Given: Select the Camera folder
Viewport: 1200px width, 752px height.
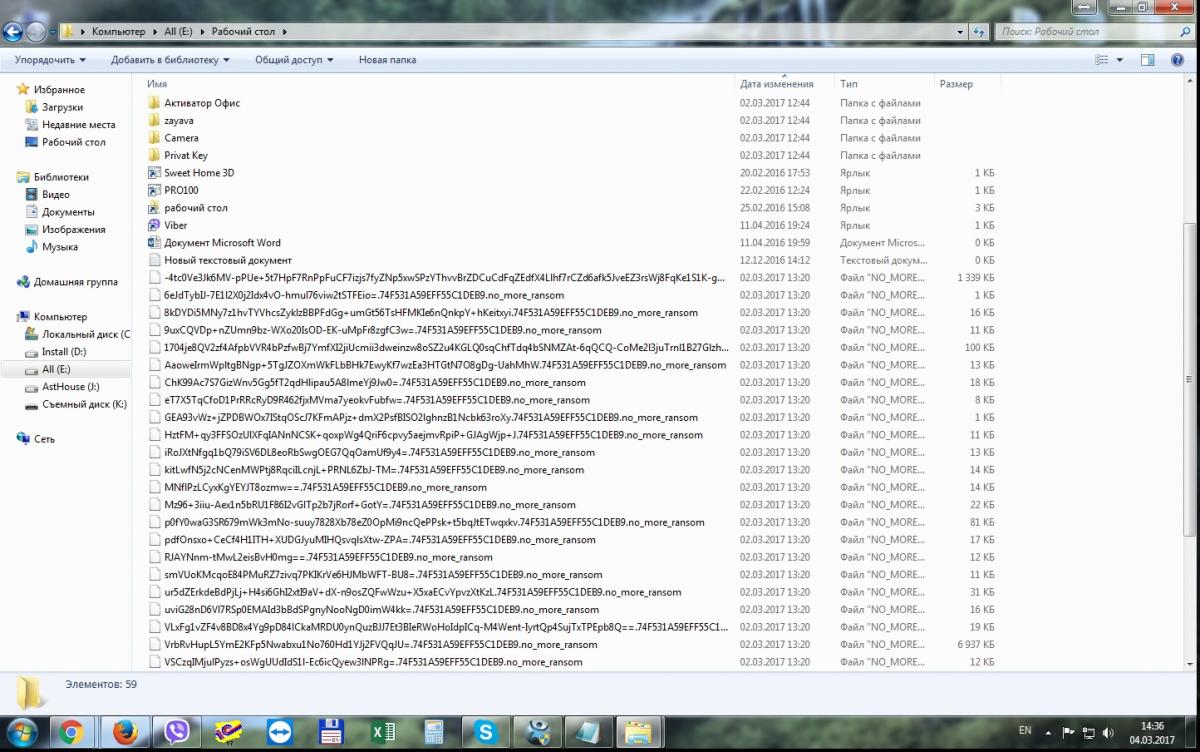Looking at the screenshot, I should coord(181,138).
